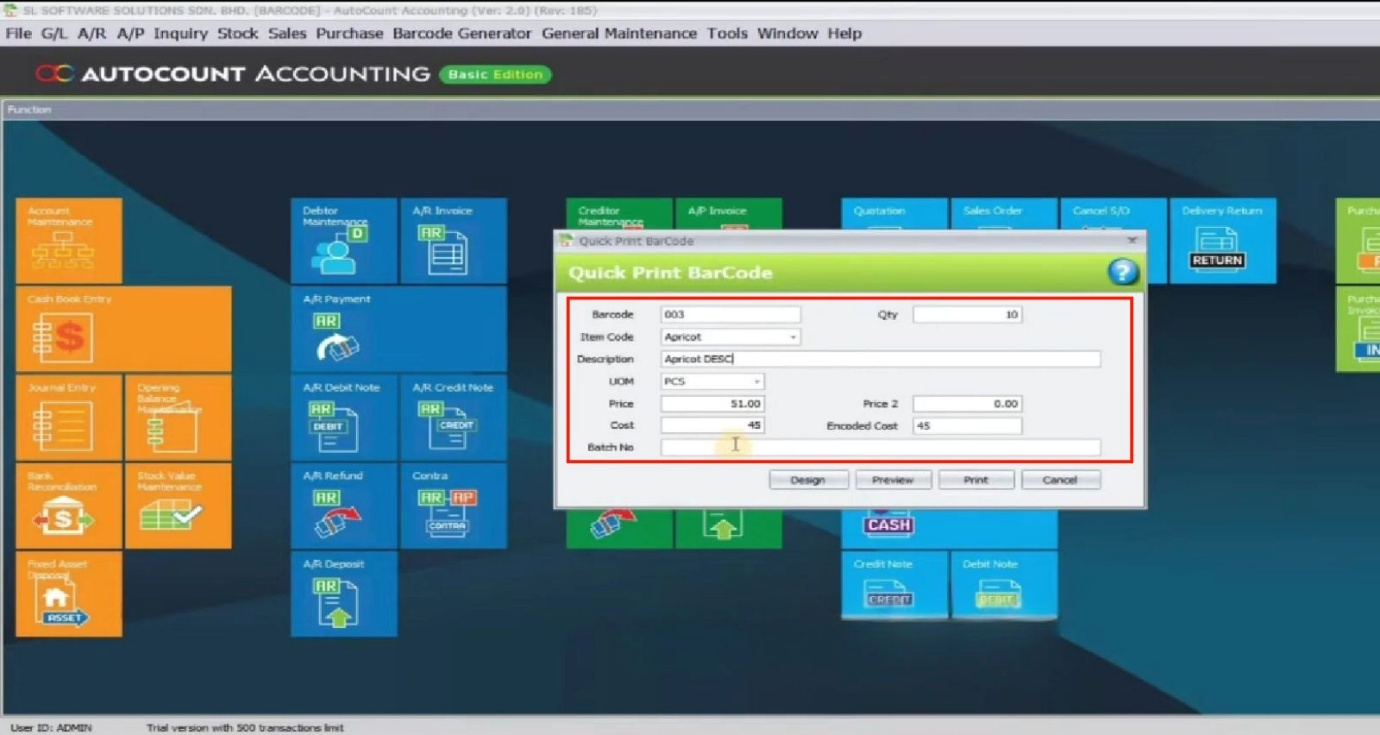This screenshot has height=735, width=1380.
Task: Open the General Maintenance menu
Action: pyautogui.click(x=619, y=33)
